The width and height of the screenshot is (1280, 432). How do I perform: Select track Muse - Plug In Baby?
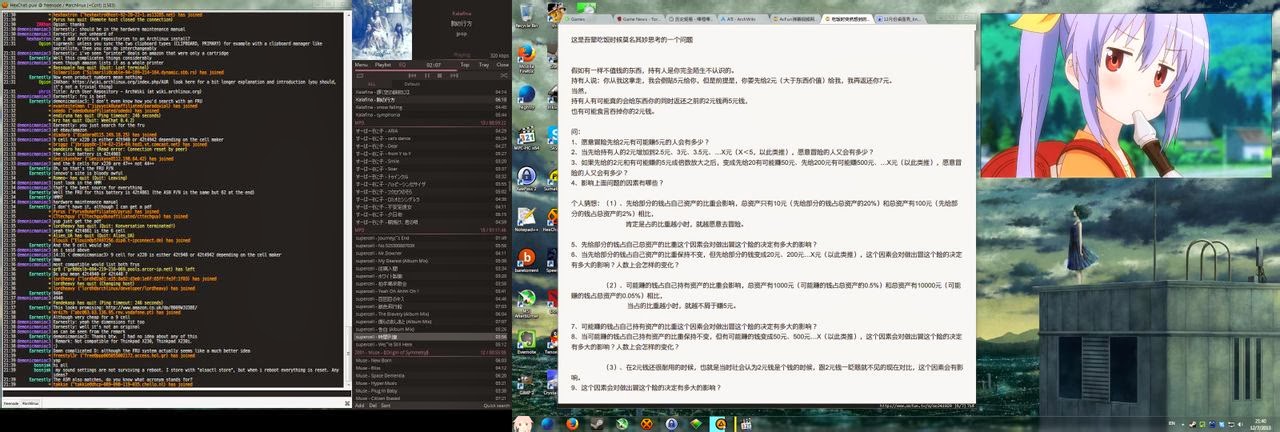(x=432, y=391)
